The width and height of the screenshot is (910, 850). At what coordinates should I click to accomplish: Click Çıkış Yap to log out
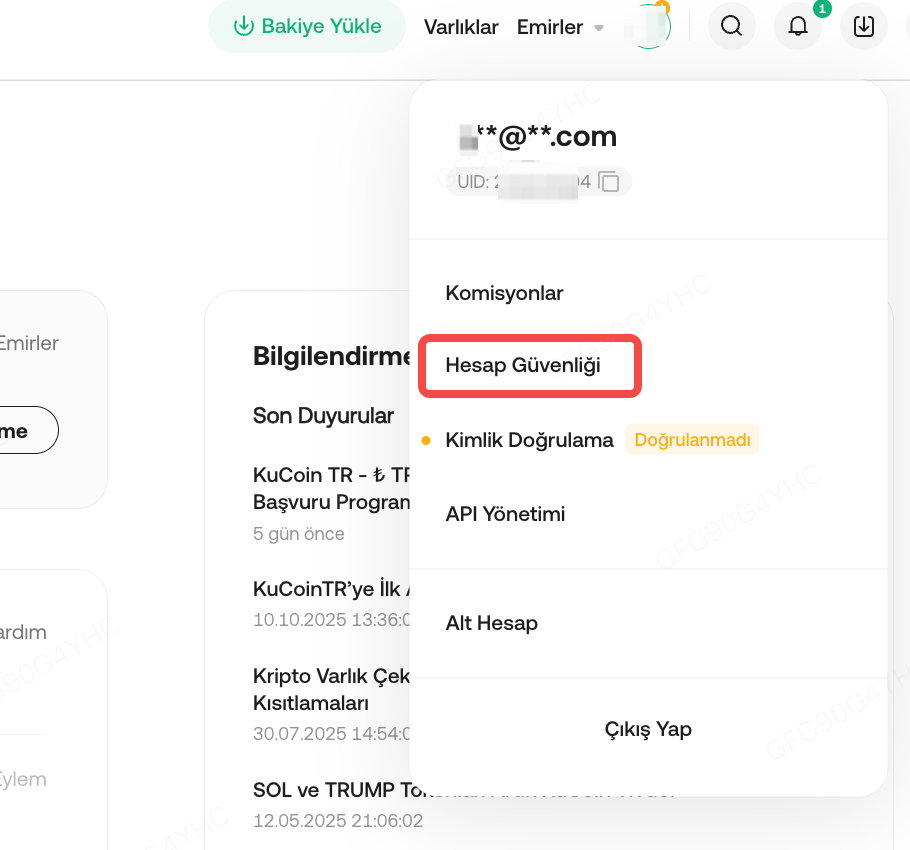point(648,729)
